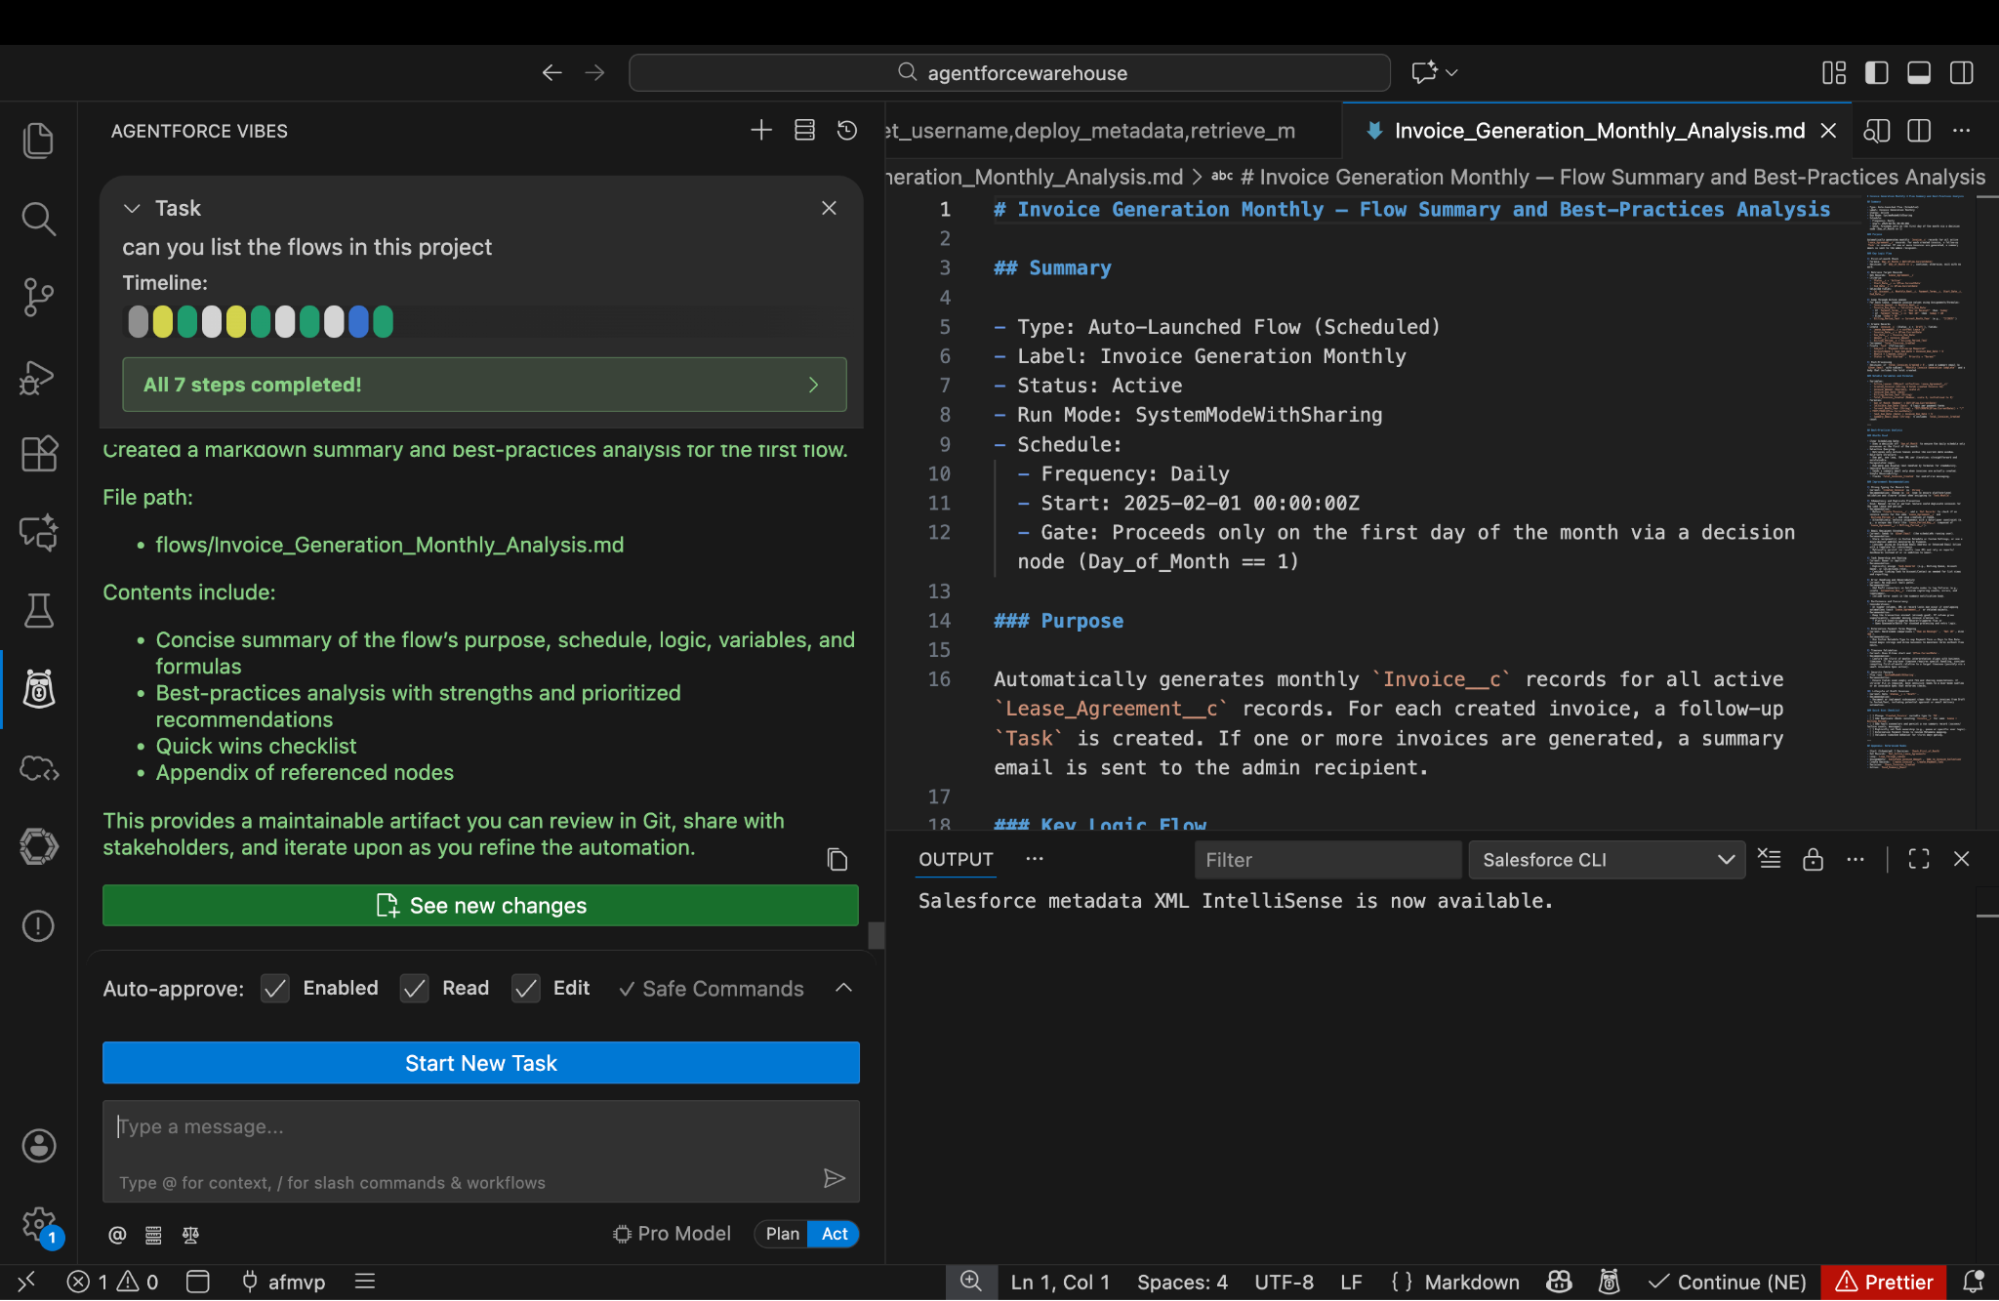
Task: Uncheck the Read auto-approve checkbox
Action: point(413,988)
